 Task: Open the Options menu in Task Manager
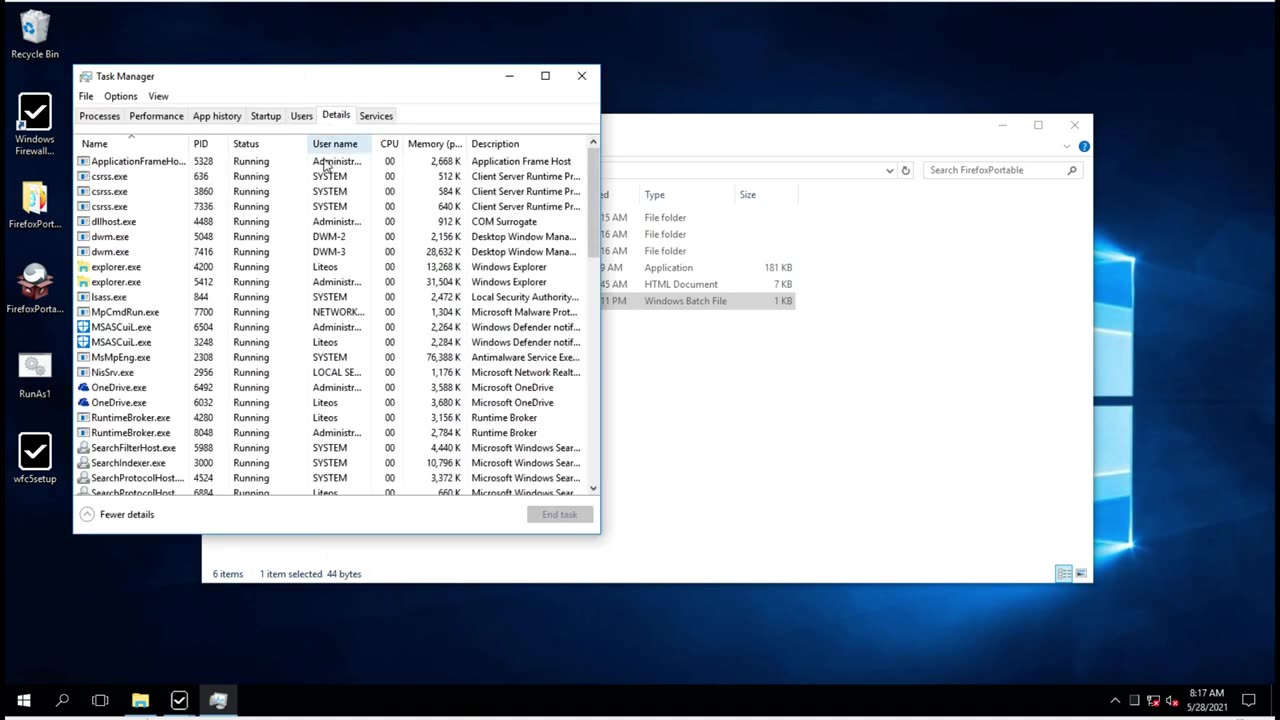coord(121,96)
